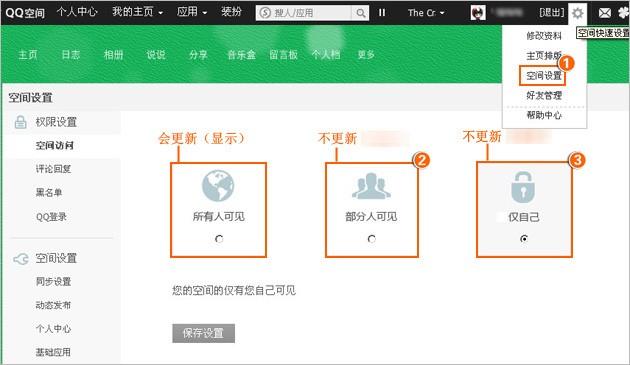Click the 仅自己 label

click(524, 217)
